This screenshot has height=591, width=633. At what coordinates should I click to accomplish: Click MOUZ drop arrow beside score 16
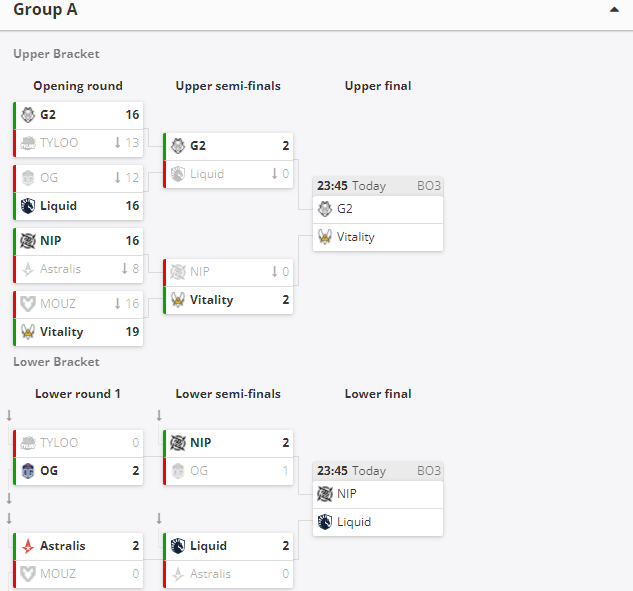click(x=117, y=303)
